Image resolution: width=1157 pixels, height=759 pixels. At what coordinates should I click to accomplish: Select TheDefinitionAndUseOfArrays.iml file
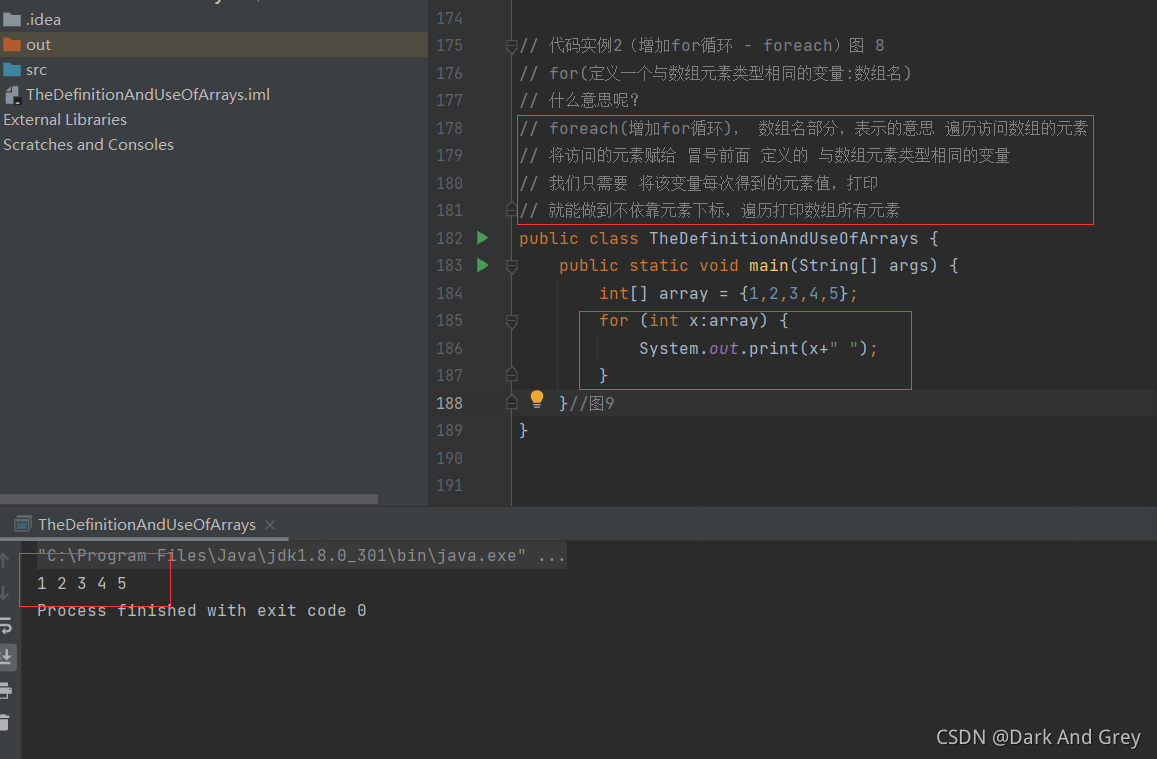click(x=148, y=94)
